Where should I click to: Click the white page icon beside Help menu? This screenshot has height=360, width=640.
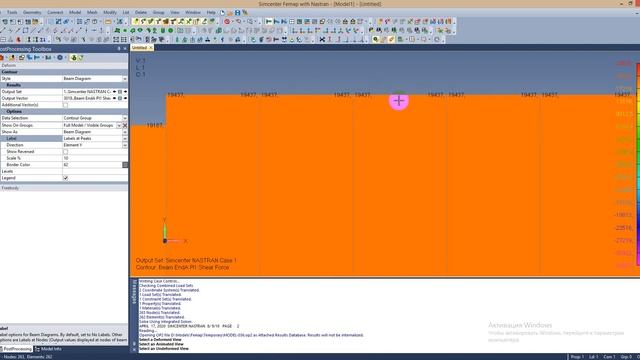coord(222,13)
